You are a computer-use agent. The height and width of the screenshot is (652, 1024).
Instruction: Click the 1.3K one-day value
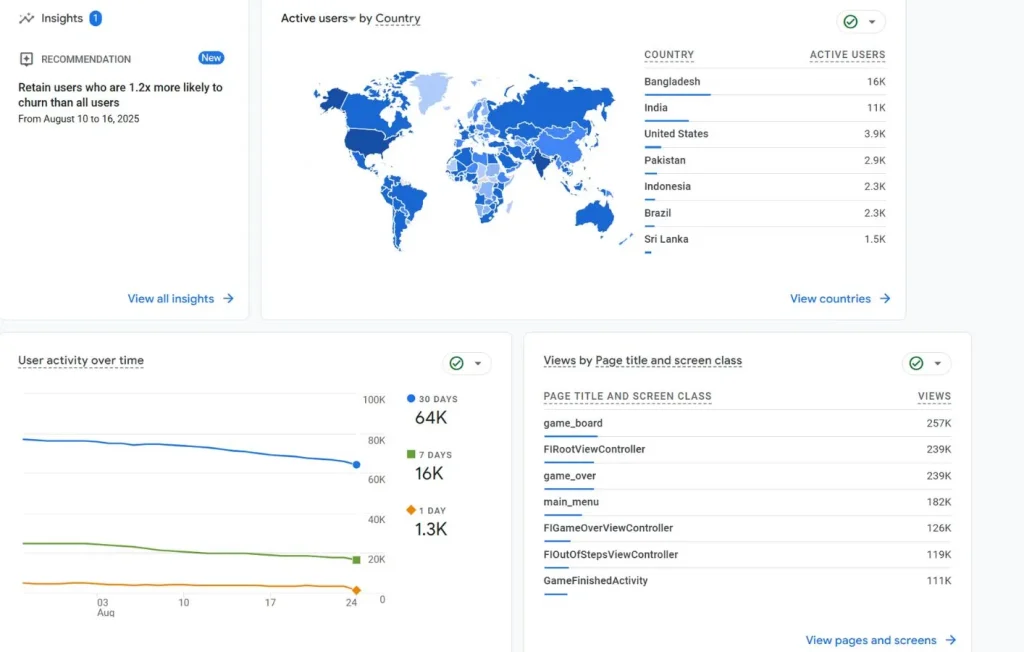pyautogui.click(x=431, y=529)
